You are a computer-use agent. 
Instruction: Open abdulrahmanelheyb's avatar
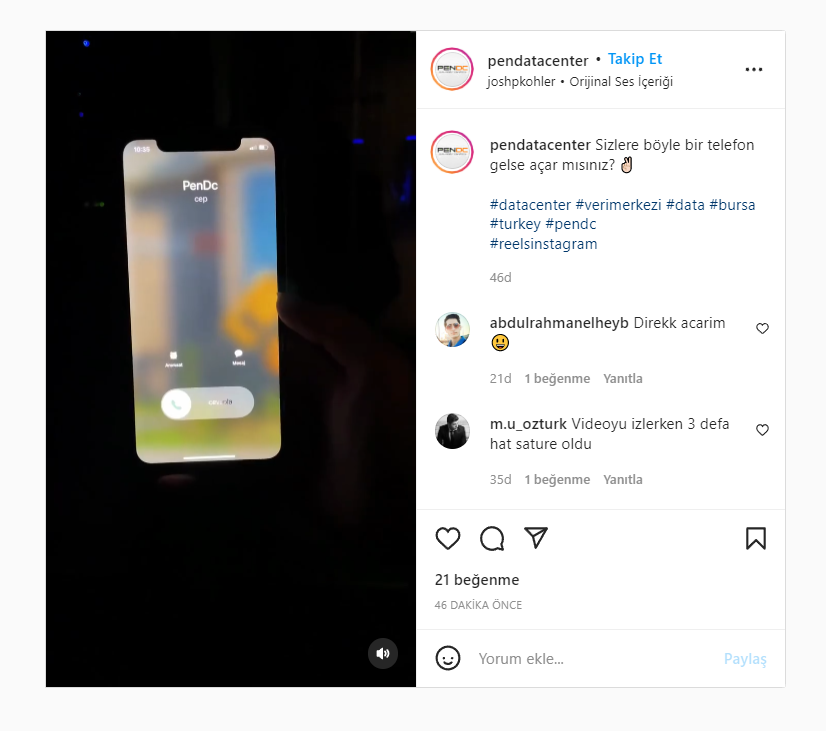(x=452, y=330)
